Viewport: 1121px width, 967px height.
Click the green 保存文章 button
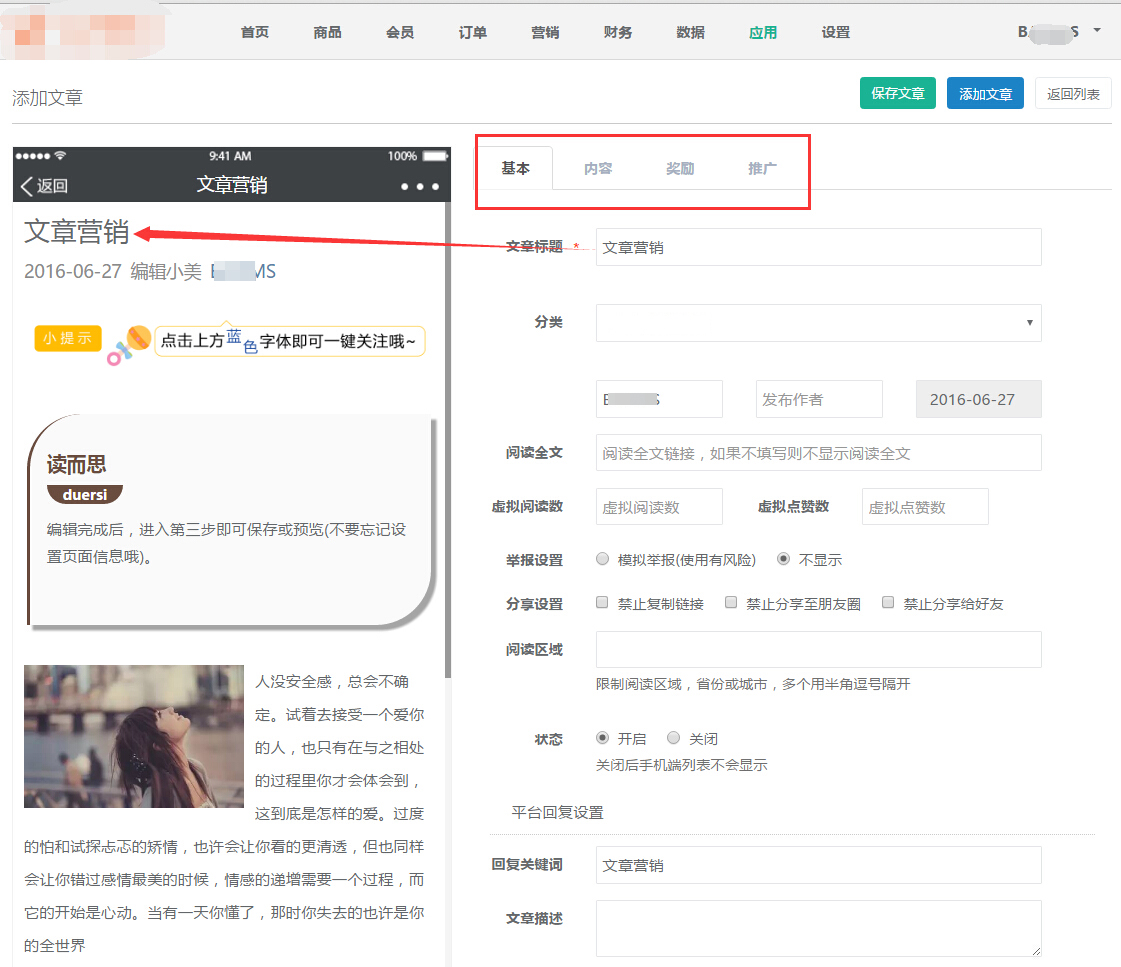coord(897,93)
